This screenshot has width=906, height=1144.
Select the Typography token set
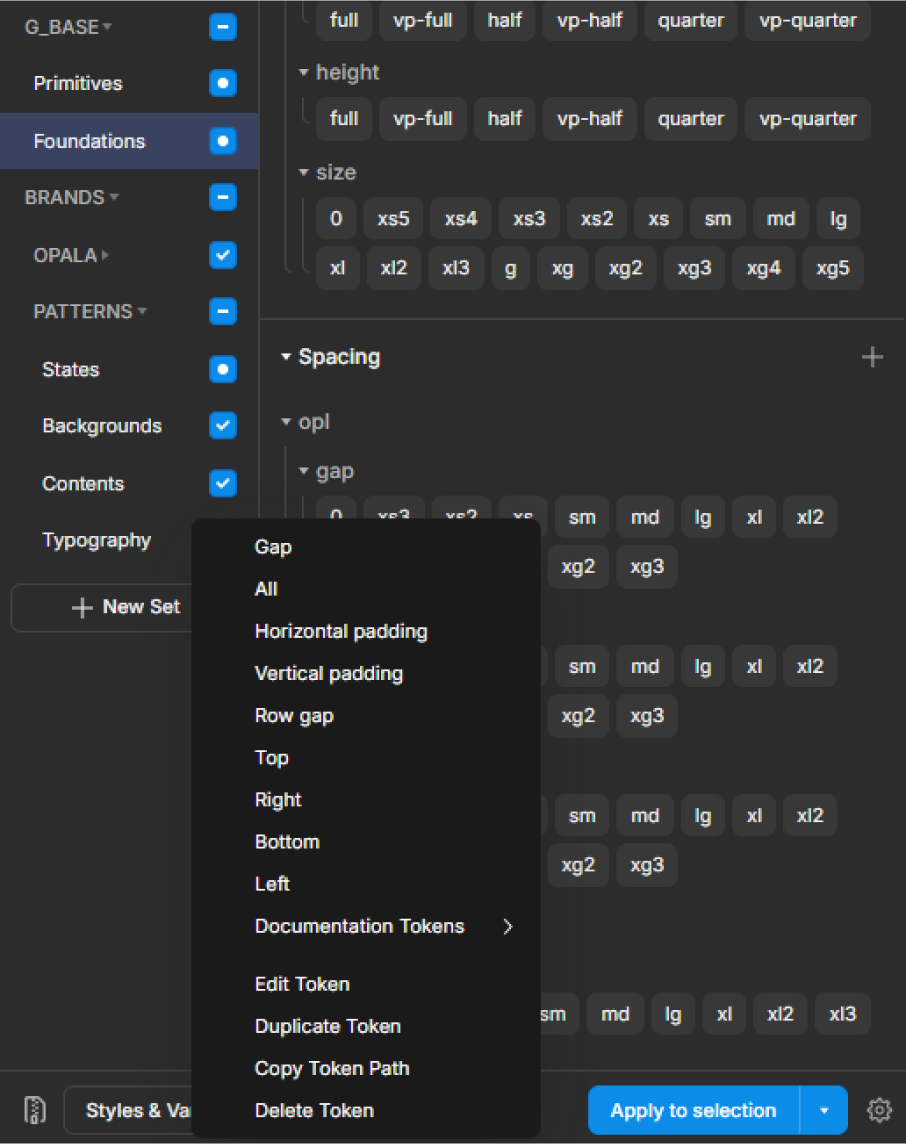[96, 541]
